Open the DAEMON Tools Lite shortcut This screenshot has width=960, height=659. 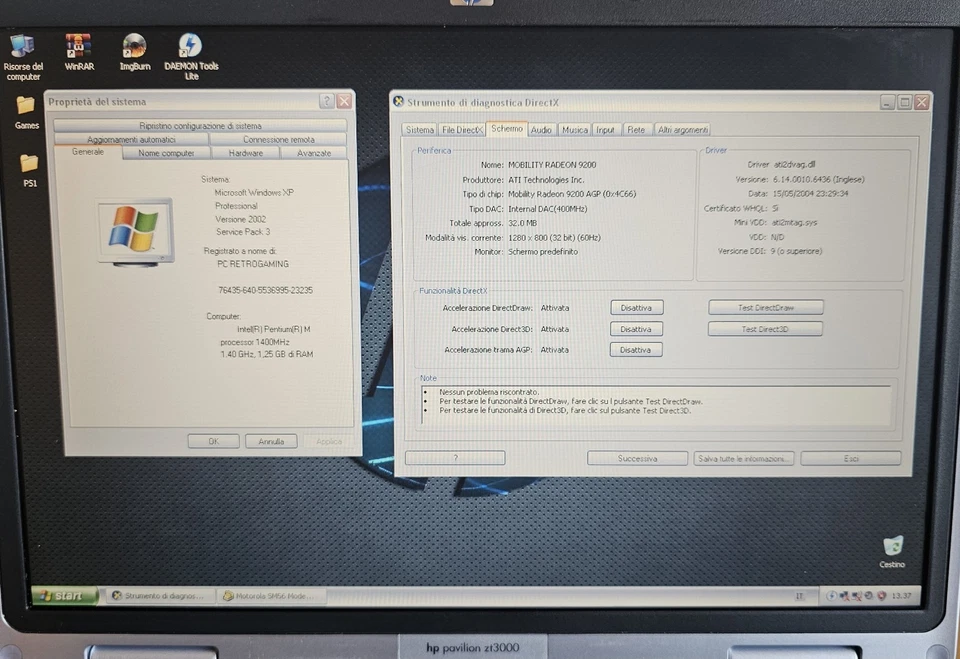tap(191, 57)
